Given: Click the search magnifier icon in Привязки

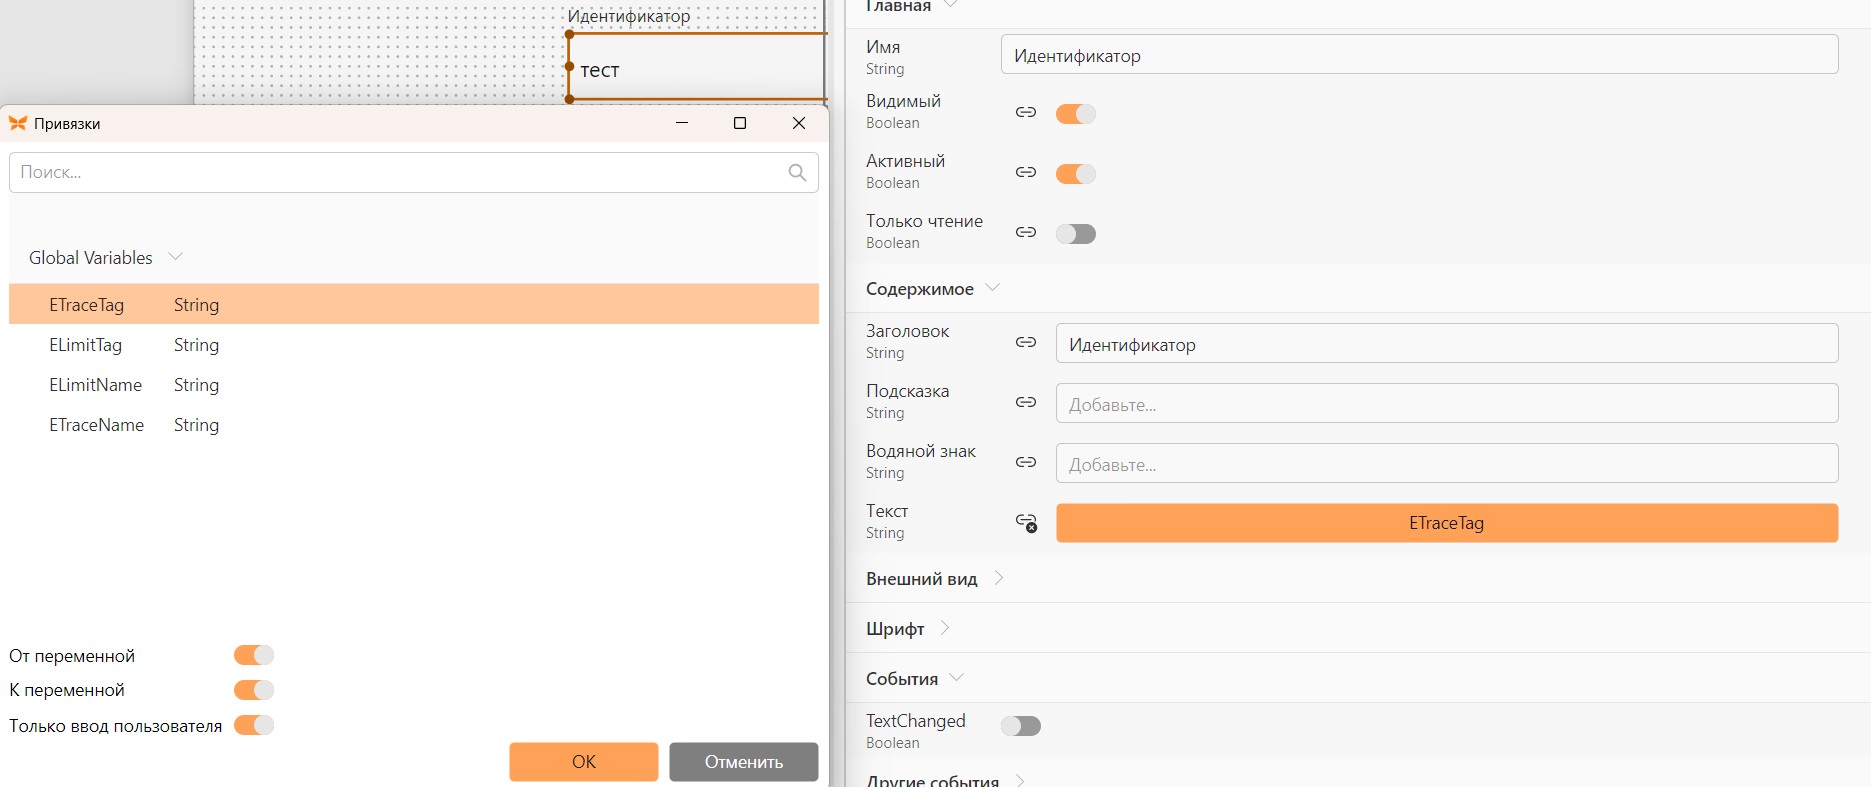Looking at the screenshot, I should tap(797, 172).
